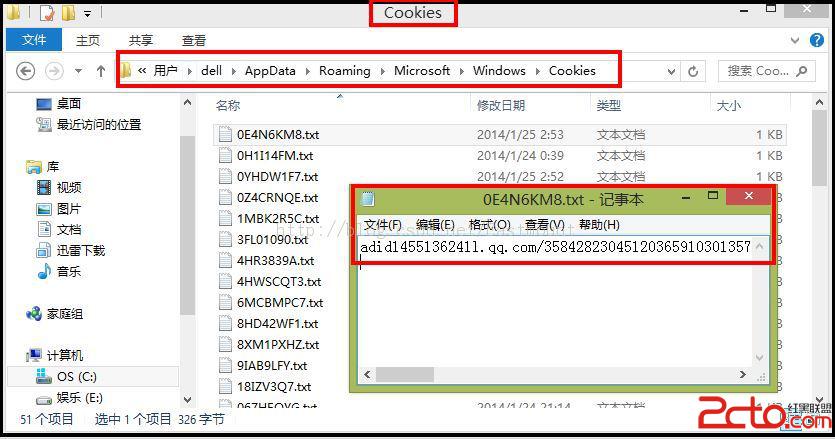The image size is (835, 439).
Task: Click navigation pane scroll down arrow
Action: point(187,399)
